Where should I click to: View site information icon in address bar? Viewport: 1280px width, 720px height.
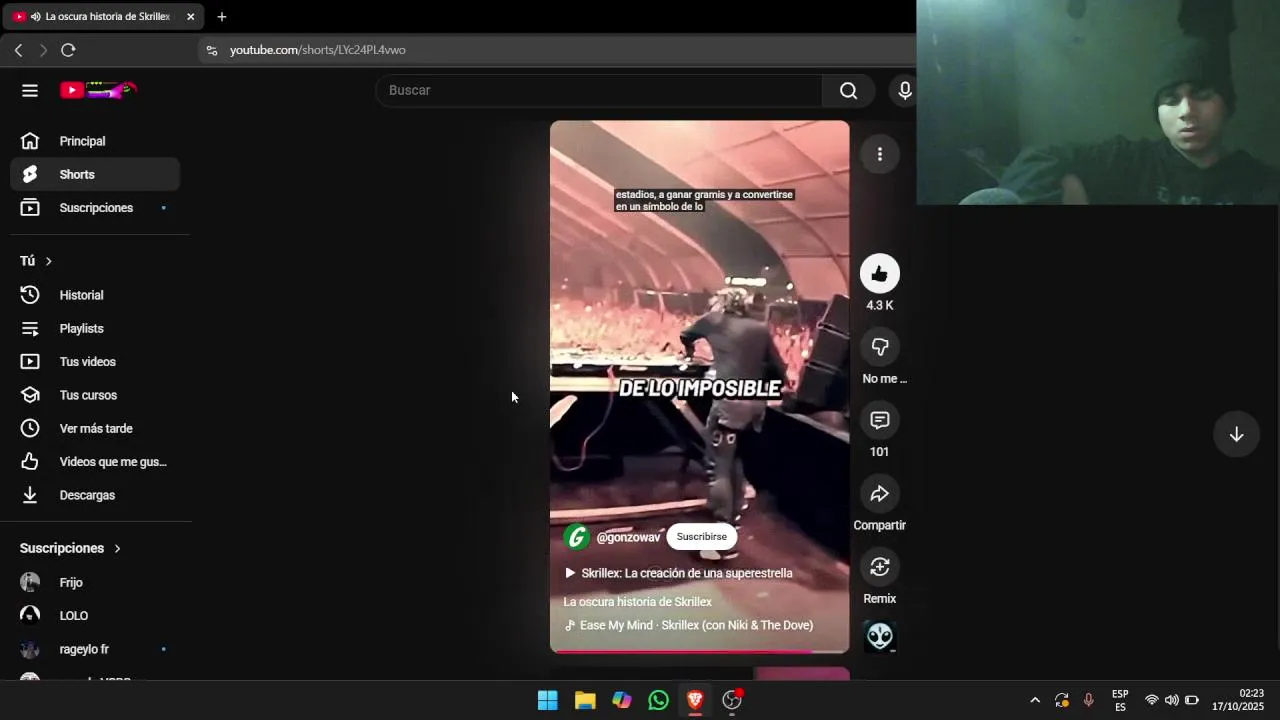pos(211,50)
